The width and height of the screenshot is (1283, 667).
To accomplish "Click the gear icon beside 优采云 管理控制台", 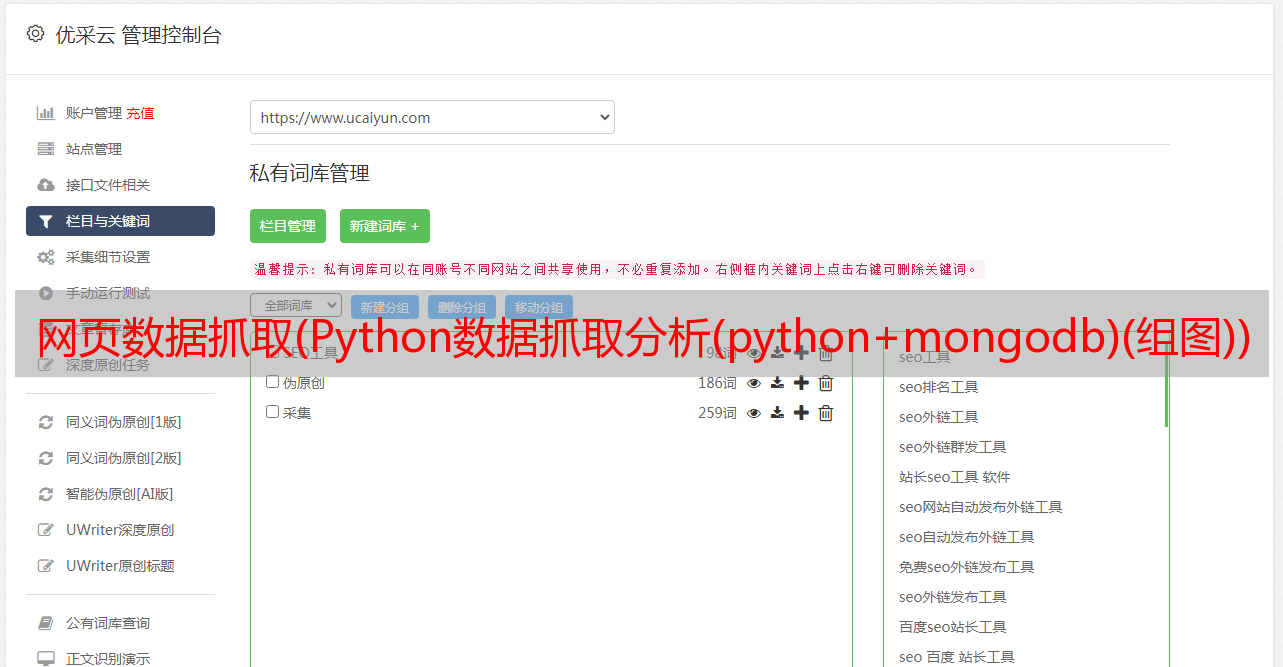I will (x=35, y=34).
